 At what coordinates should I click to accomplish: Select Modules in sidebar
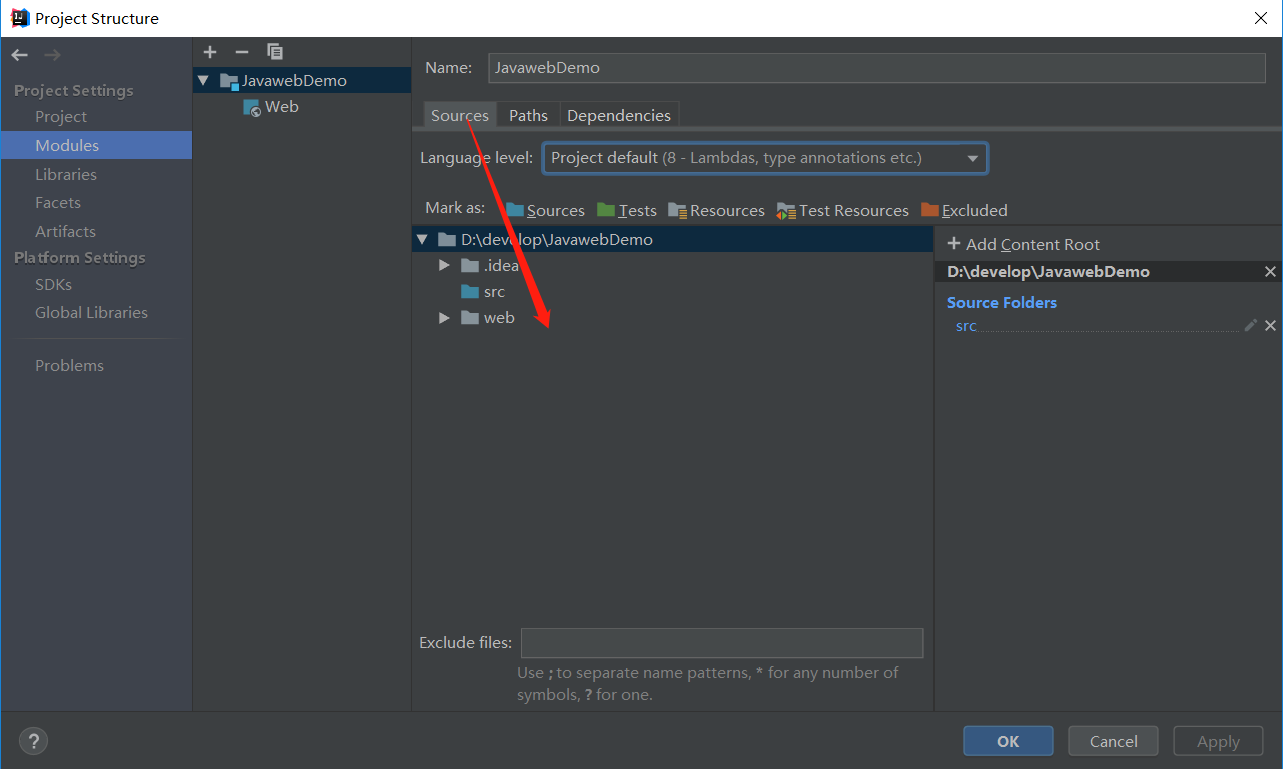(96, 145)
